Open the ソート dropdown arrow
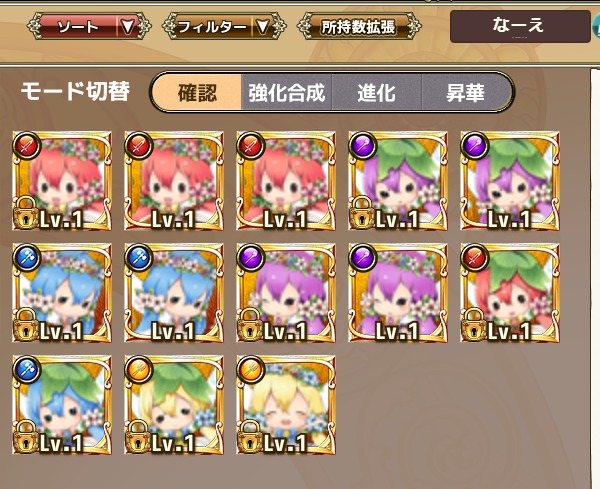 (127, 26)
